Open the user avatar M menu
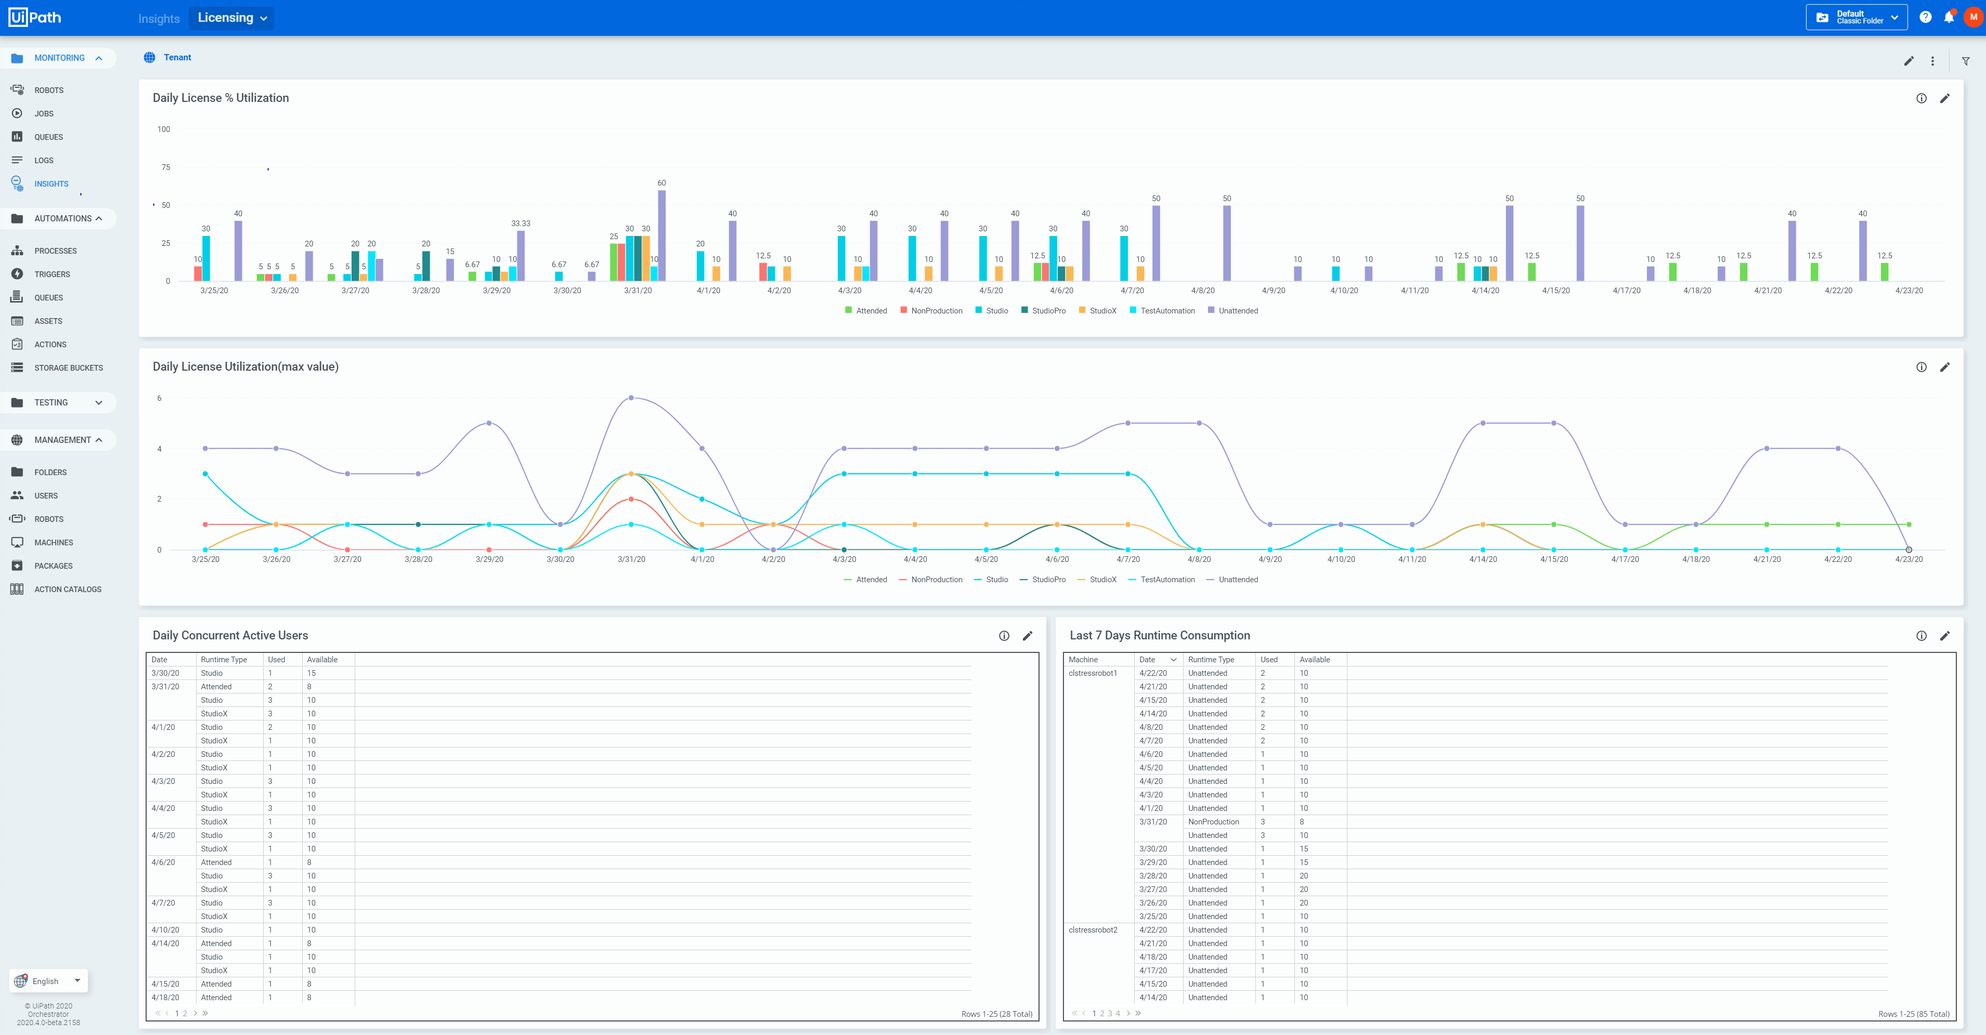Image resolution: width=1986 pixels, height=1035 pixels. click(x=1973, y=17)
